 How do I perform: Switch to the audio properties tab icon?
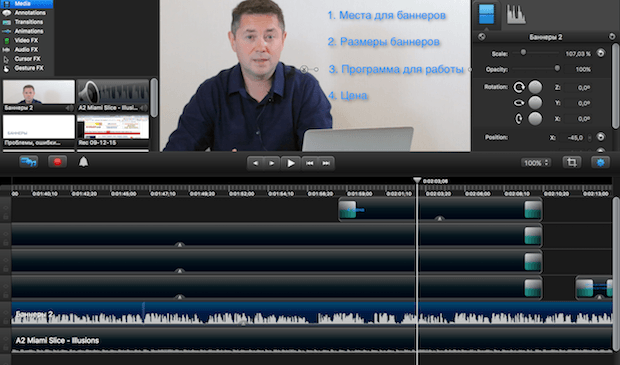pyautogui.click(x=516, y=15)
